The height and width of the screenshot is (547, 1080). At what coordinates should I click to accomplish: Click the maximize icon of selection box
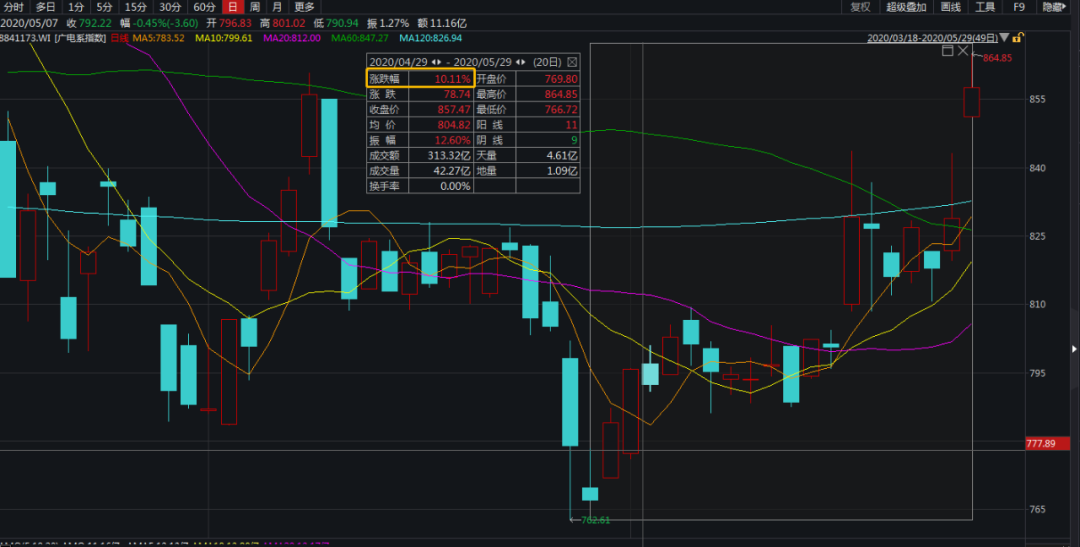click(x=948, y=51)
